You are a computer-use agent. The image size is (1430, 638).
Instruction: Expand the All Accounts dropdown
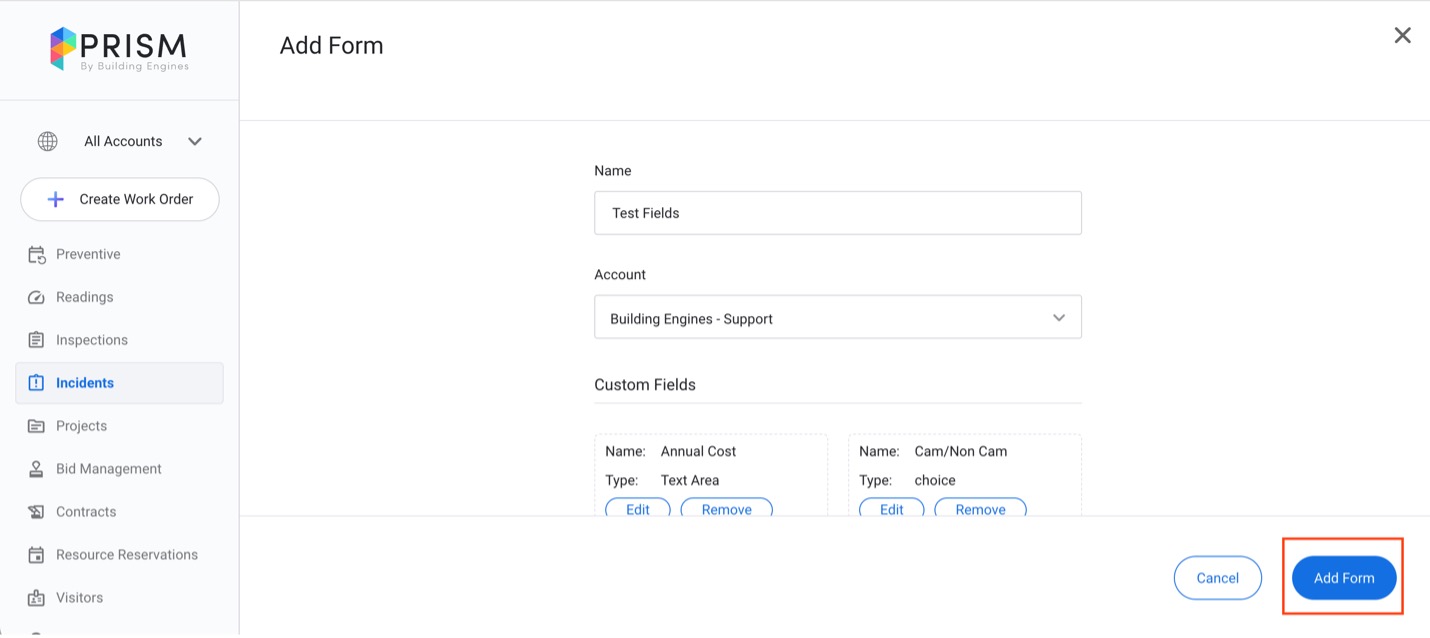(194, 142)
